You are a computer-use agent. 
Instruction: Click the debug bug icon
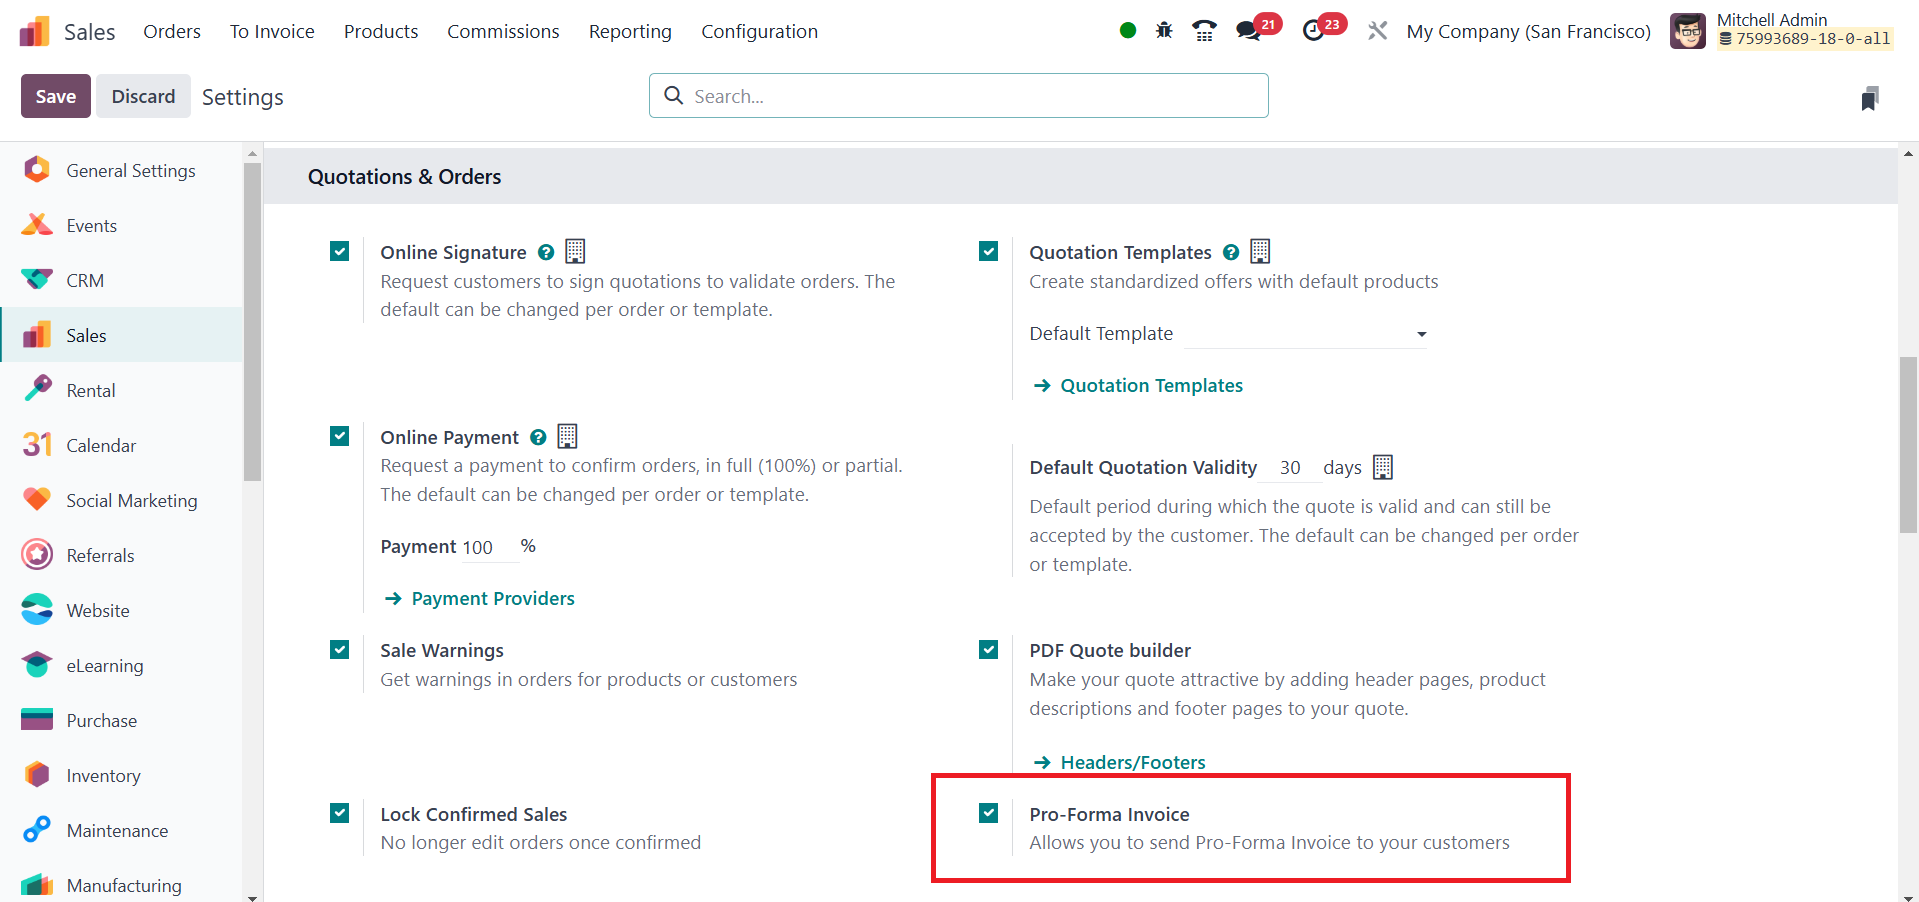tap(1164, 31)
